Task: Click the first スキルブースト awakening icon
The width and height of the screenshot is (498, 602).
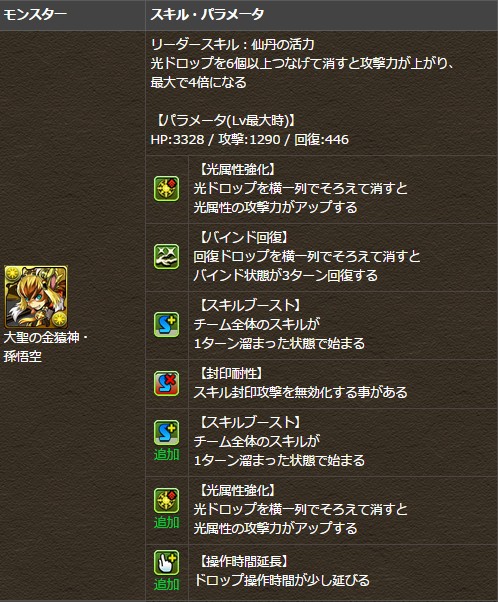Action: pyautogui.click(x=167, y=324)
